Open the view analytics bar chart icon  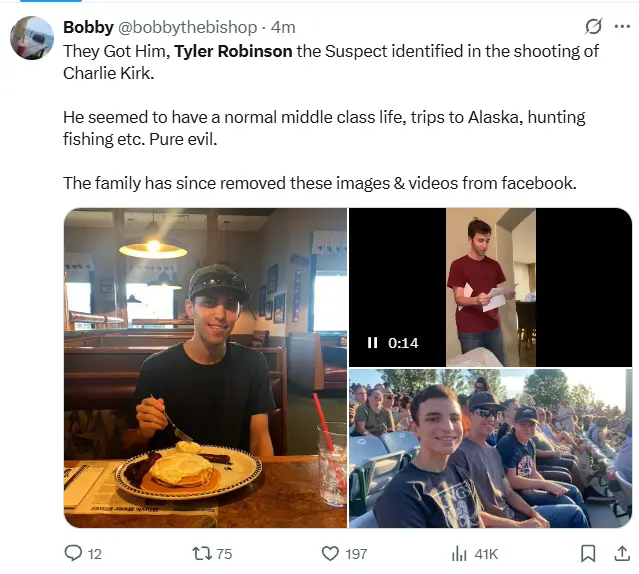pos(460,553)
